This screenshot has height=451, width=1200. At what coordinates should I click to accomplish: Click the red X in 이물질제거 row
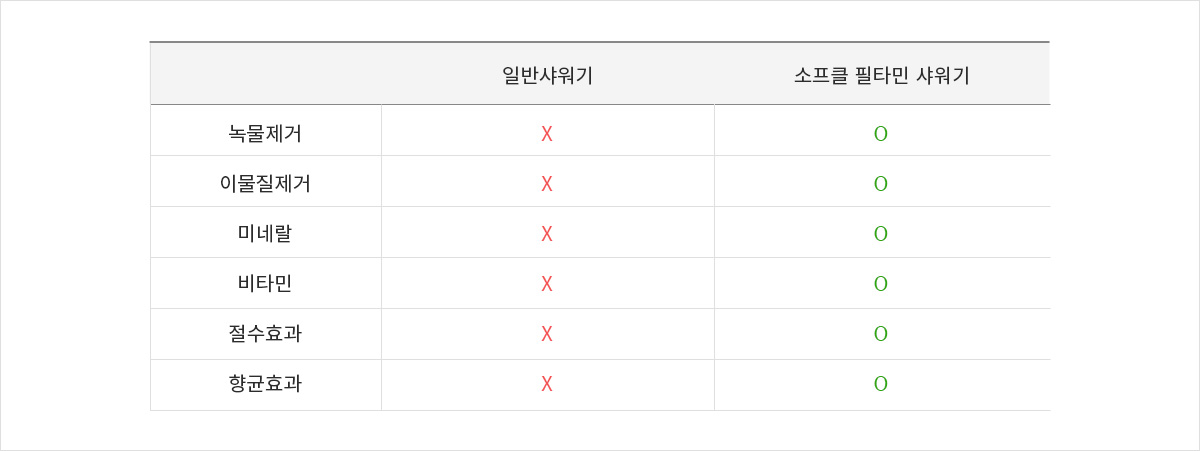coord(547,184)
